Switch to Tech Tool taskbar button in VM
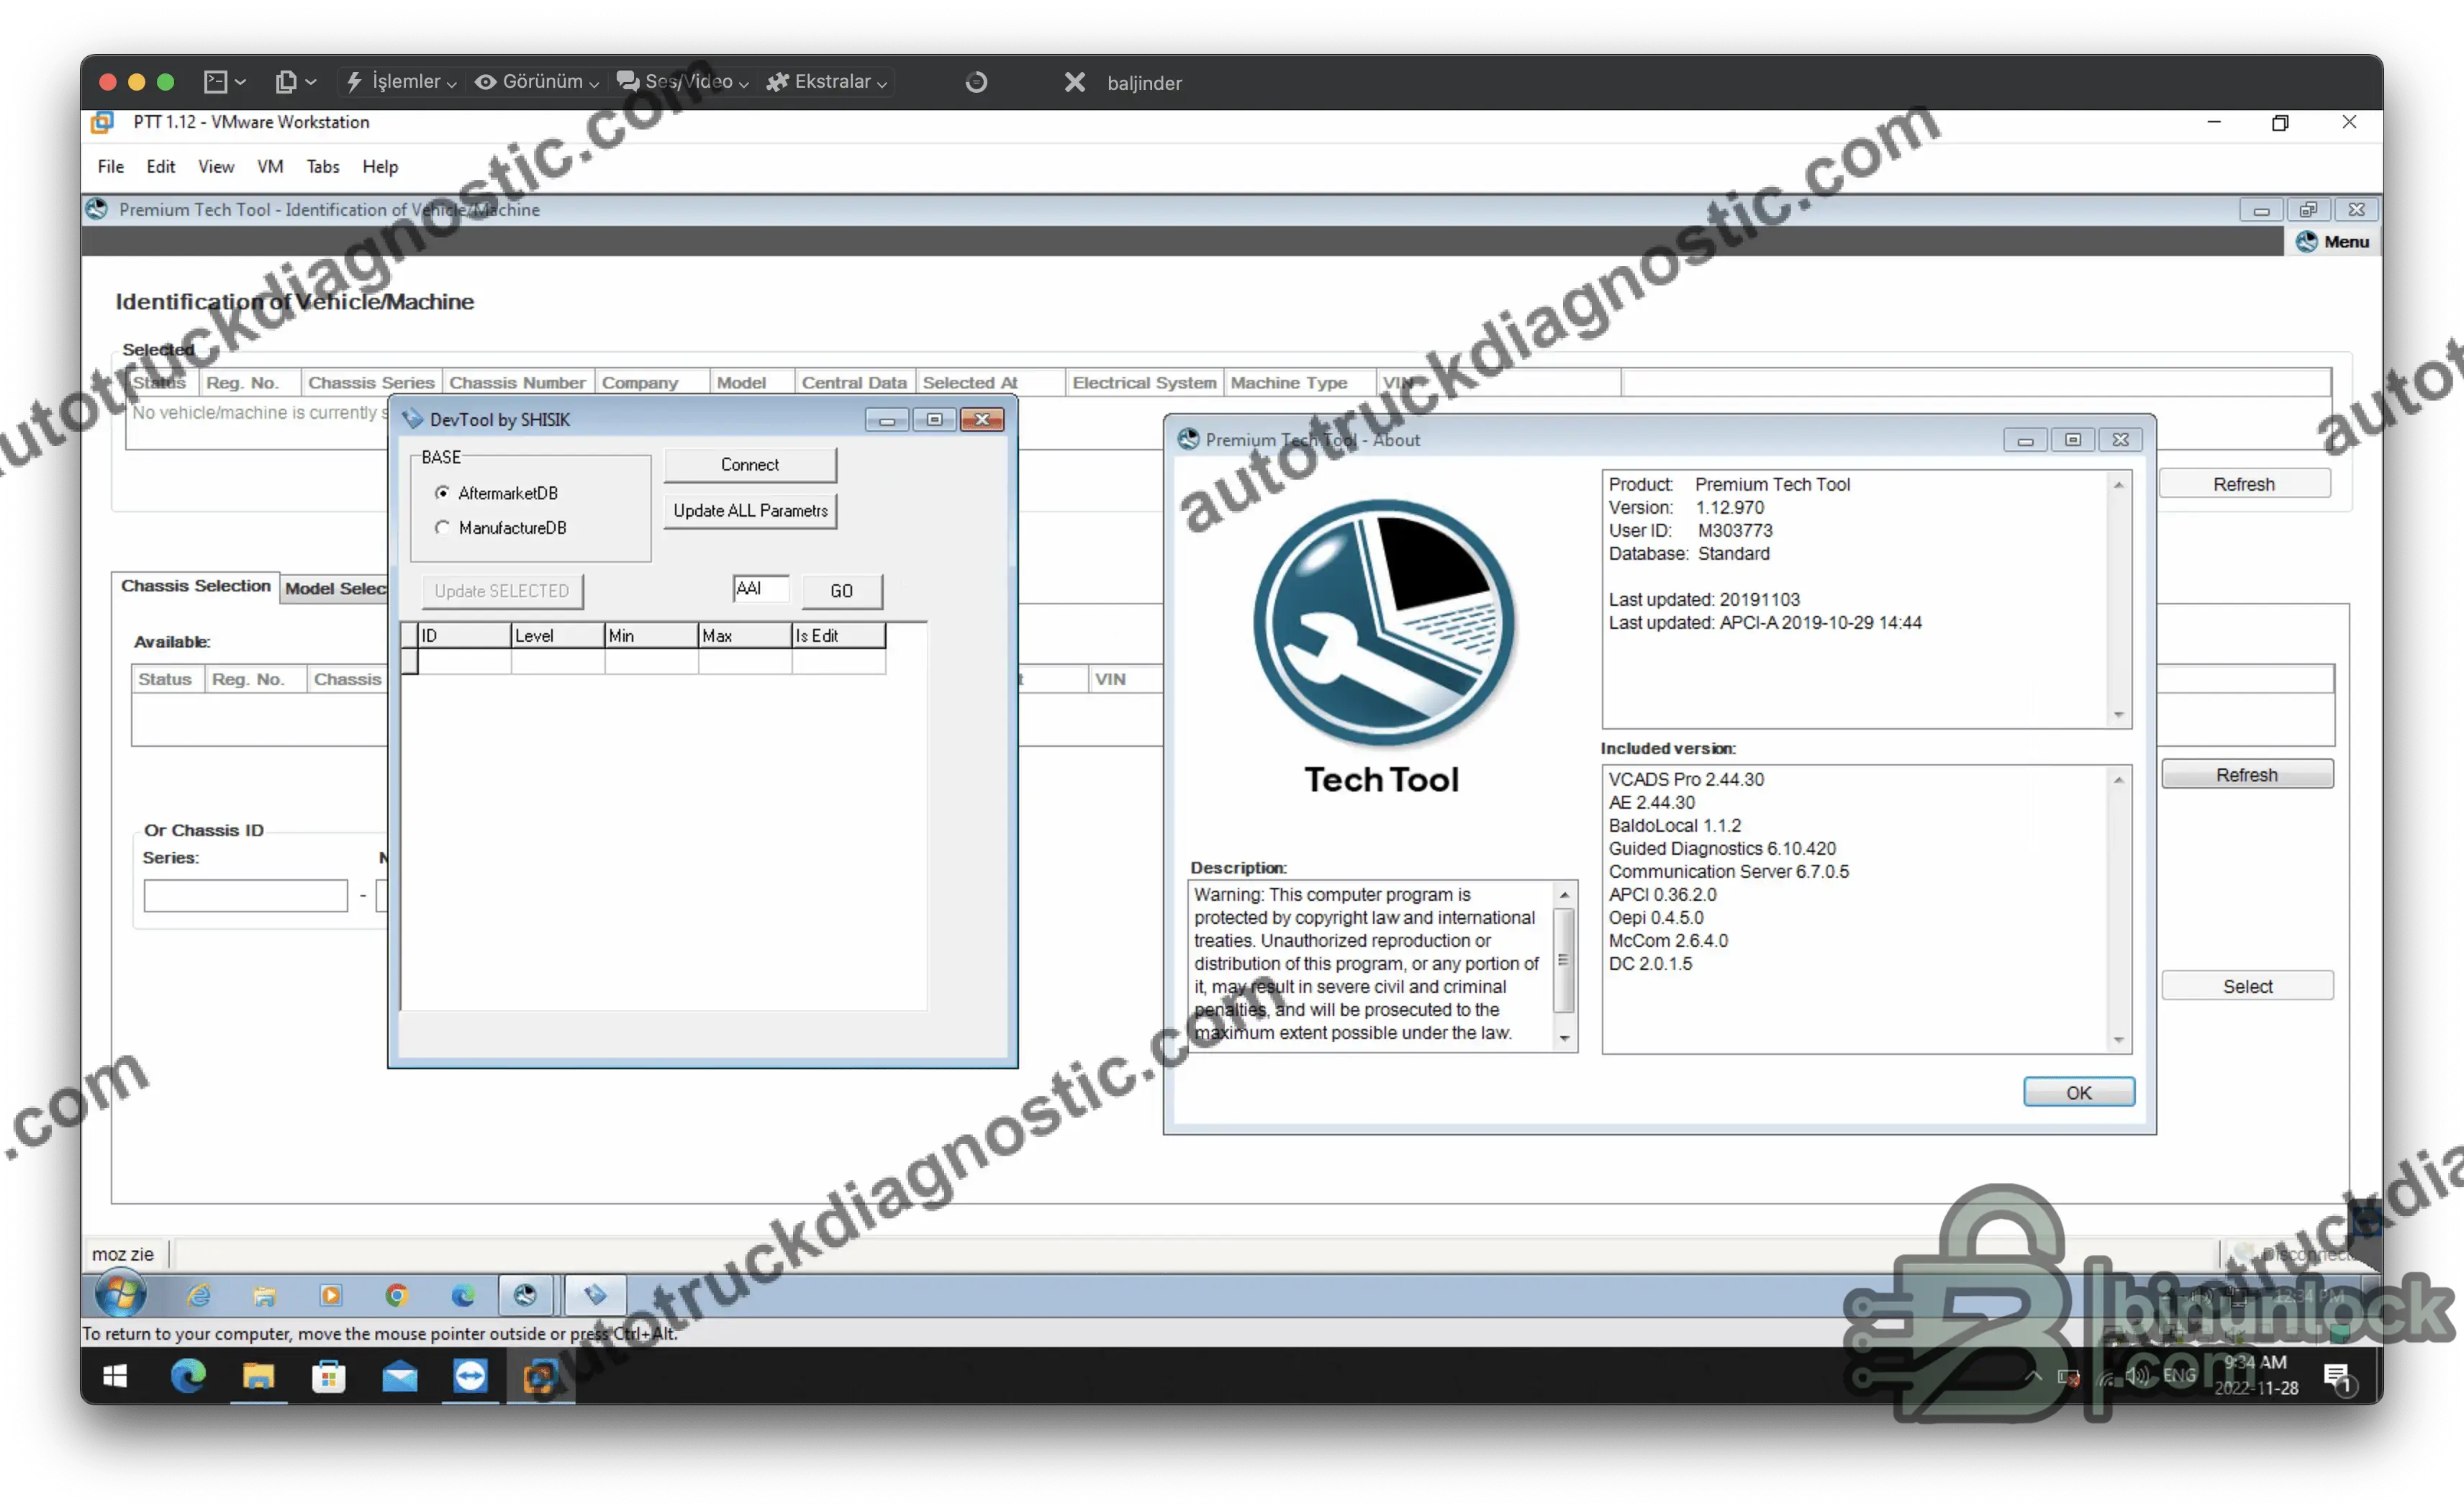 click(527, 1296)
